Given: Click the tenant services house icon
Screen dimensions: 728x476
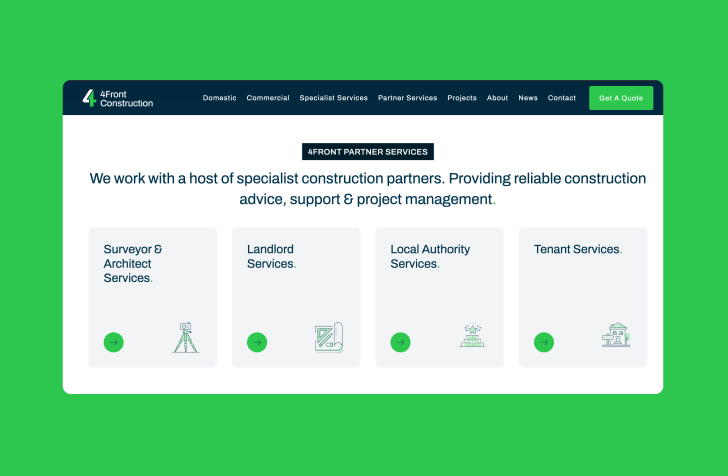Looking at the screenshot, I should coord(616,336).
